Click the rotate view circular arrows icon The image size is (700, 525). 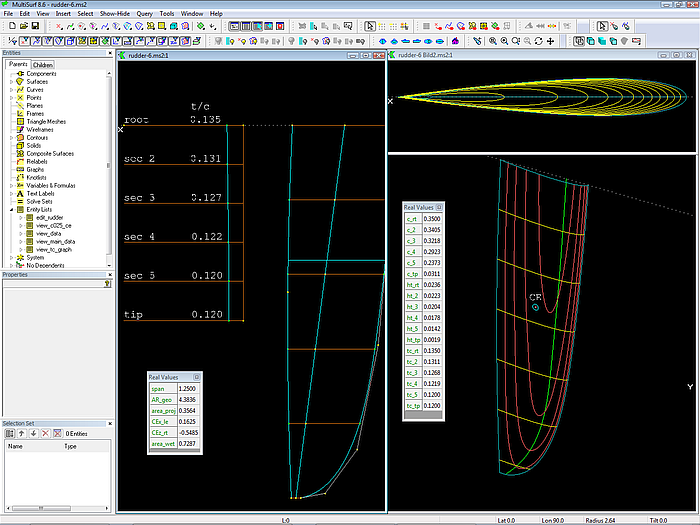539,41
